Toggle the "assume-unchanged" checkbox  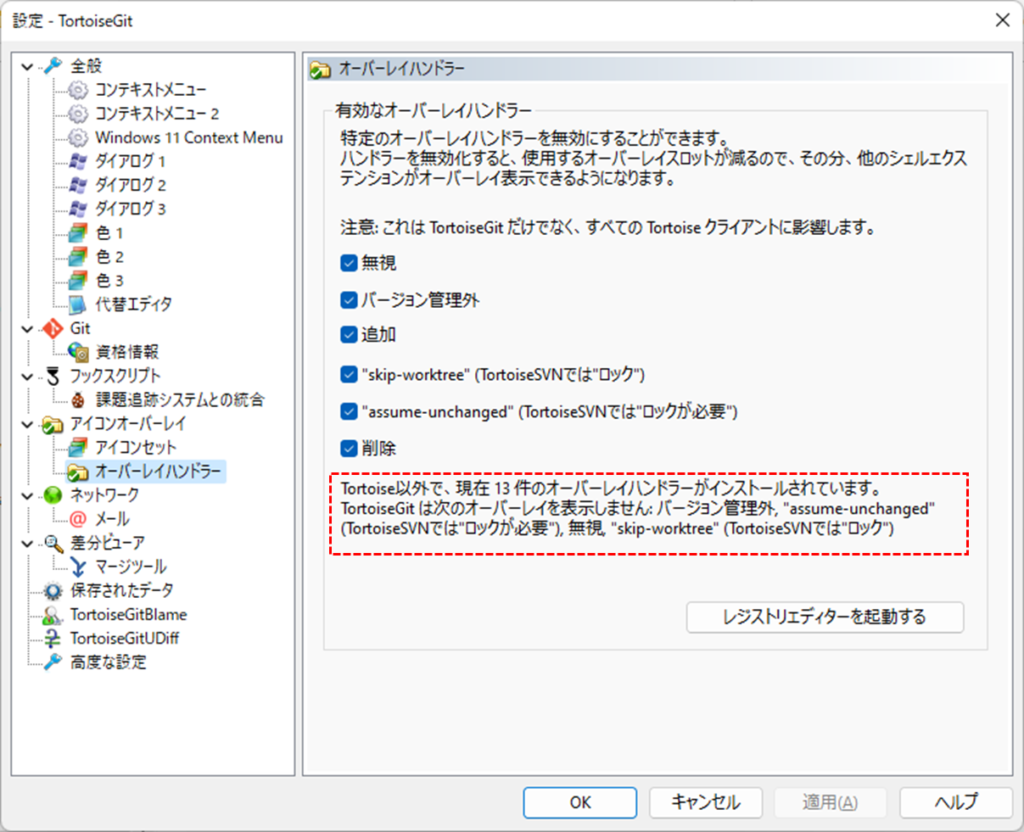click(349, 411)
